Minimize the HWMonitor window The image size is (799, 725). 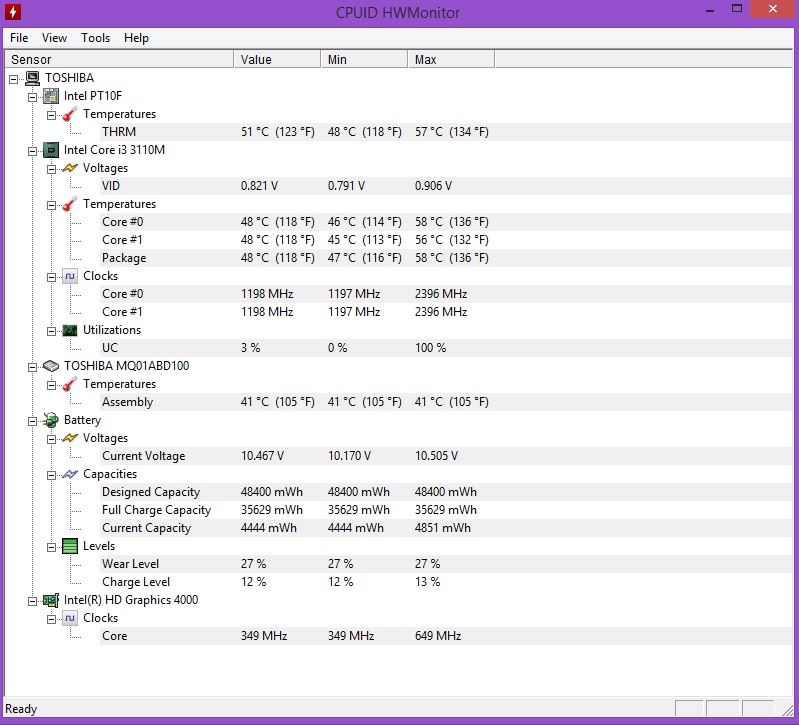pos(710,10)
